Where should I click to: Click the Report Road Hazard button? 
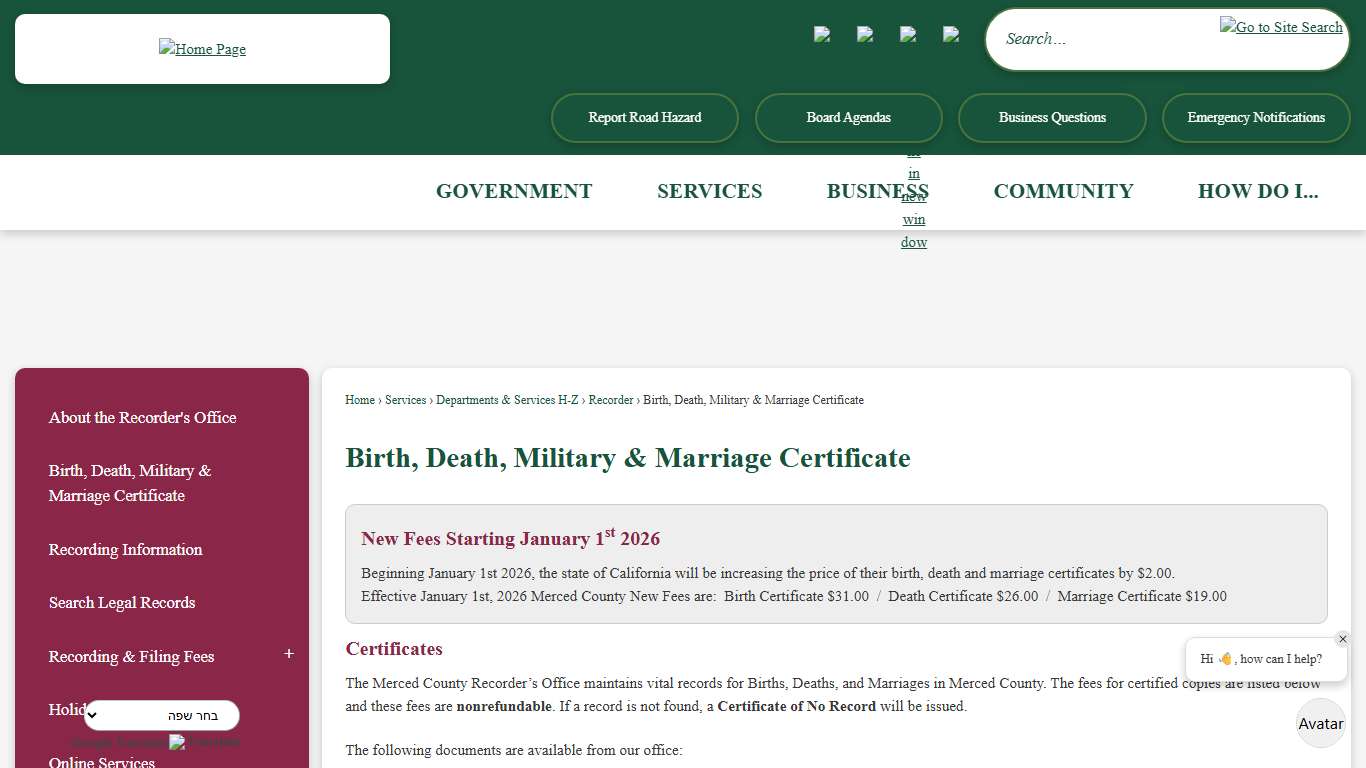tap(644, 117)
